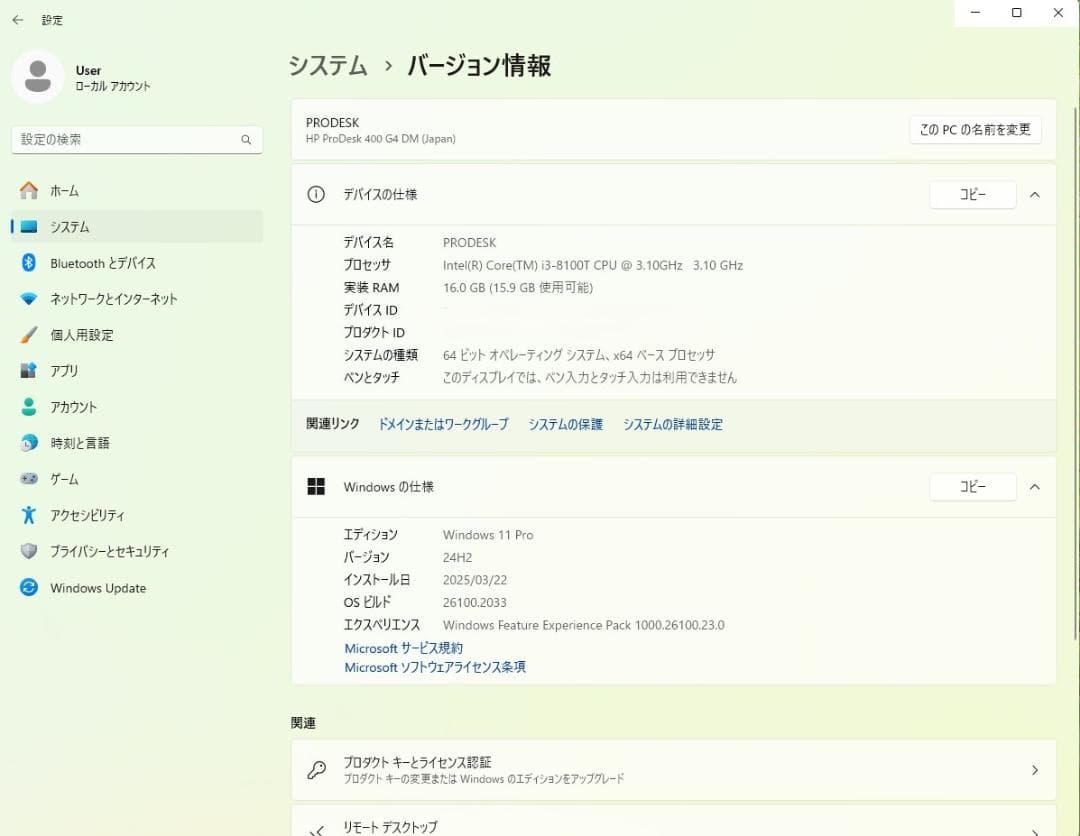Open the リモート デスクトップ row
Viewport: 1080px width, 836px height.
pos(674,821)
